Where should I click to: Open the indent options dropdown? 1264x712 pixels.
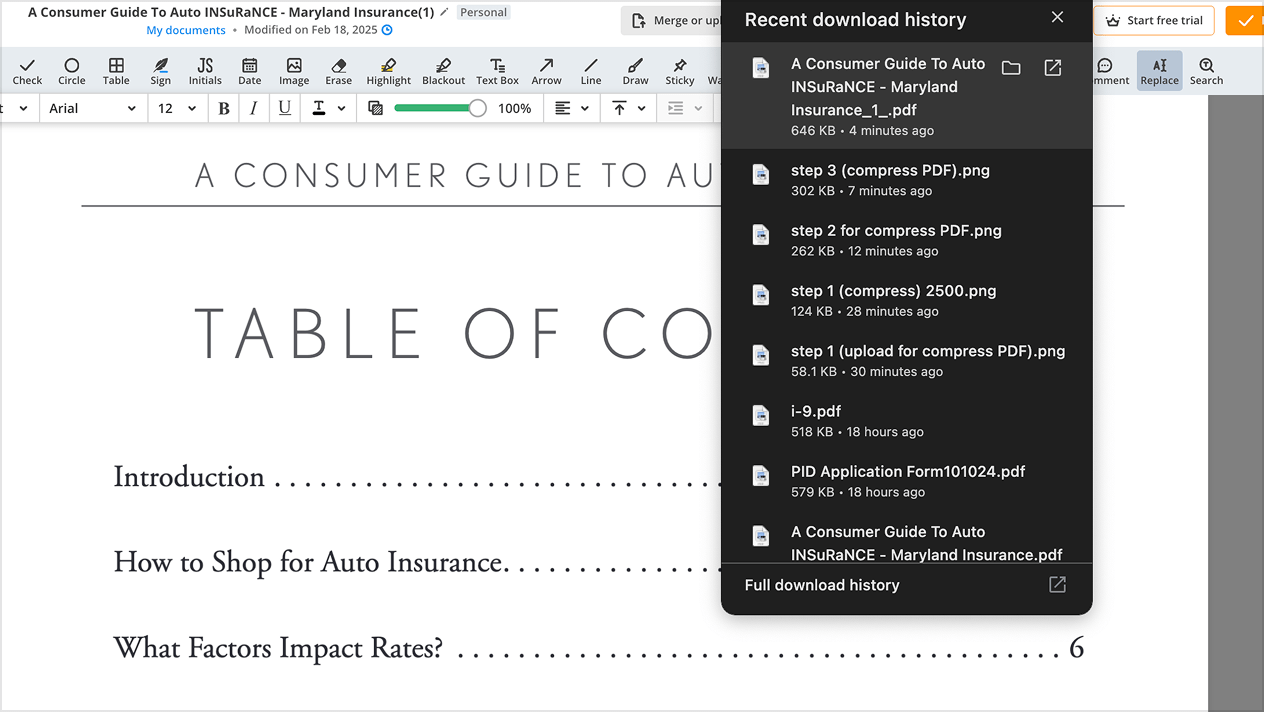pyautogui.click(x=685, y=108)
